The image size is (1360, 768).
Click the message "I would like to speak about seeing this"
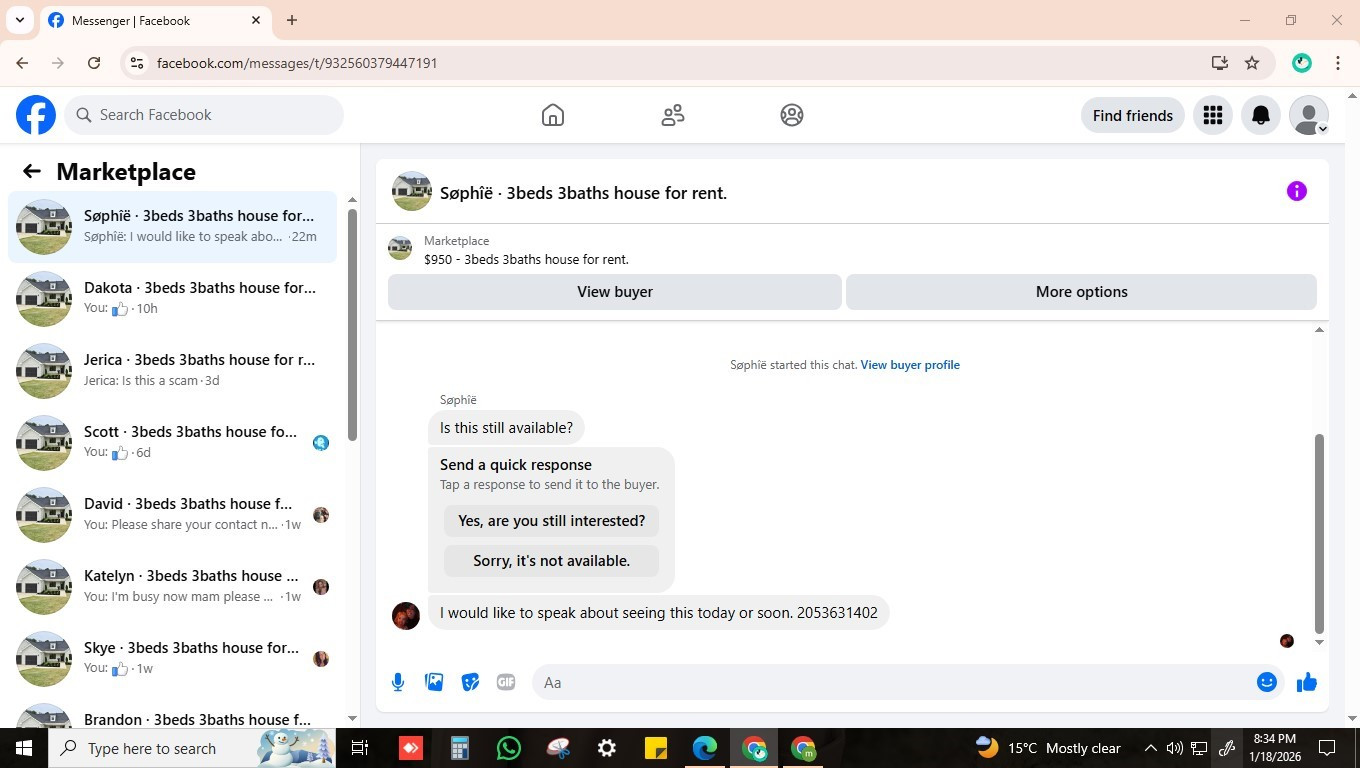coord(659,613)
